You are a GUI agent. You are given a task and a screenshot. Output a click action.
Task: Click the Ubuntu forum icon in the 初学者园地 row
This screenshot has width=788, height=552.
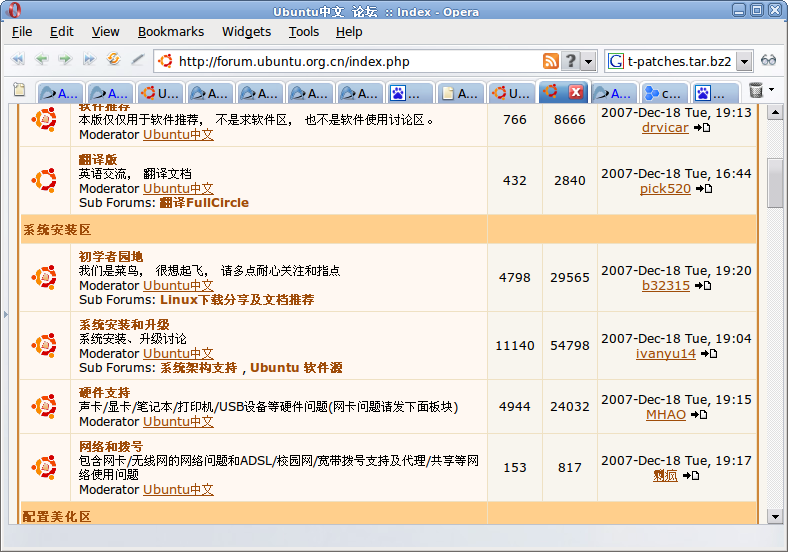[x=44, y=277]
